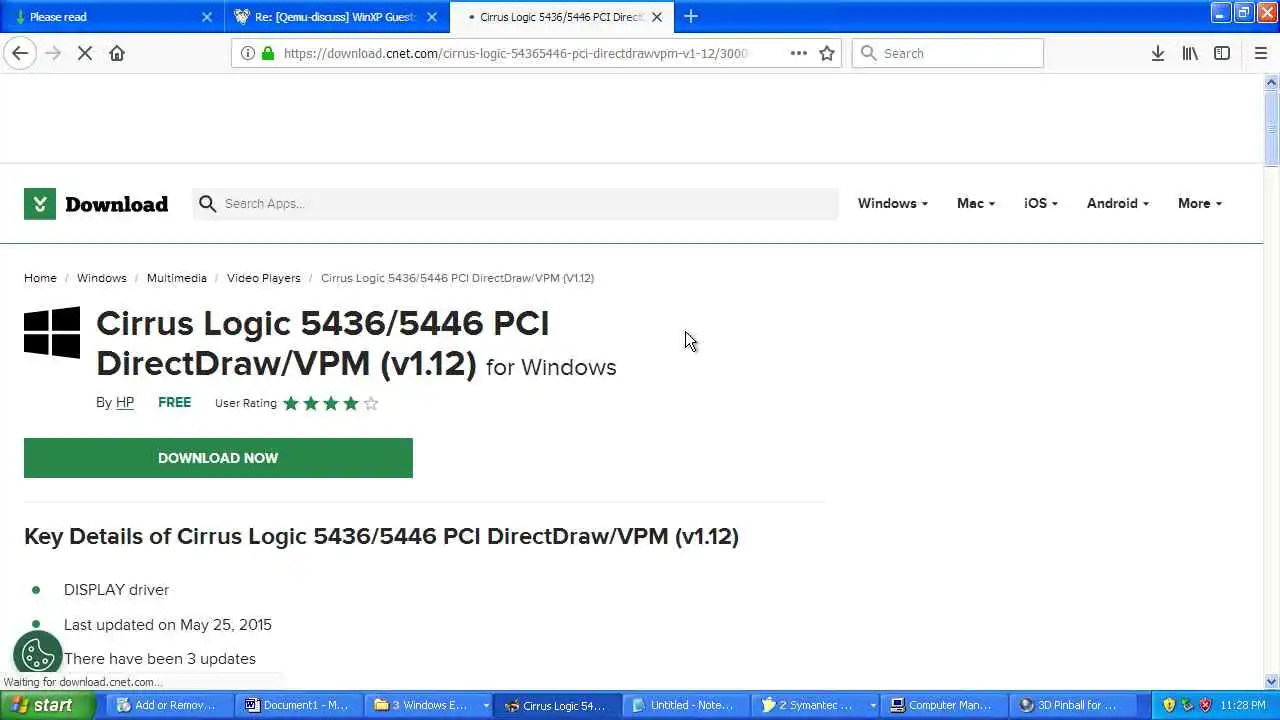Expand the Android category dropdown
Viewport: 1280px width, 720px height.
(x=1117, y=203)
